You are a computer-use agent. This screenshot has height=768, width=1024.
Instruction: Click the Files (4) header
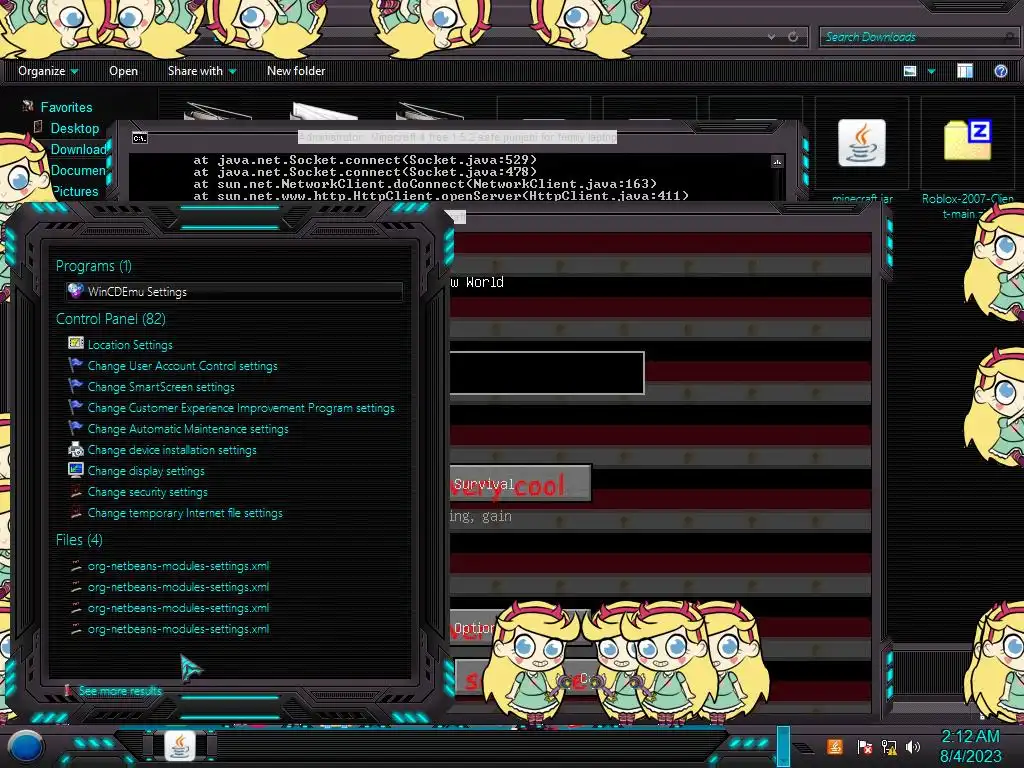tap(79, 540)
